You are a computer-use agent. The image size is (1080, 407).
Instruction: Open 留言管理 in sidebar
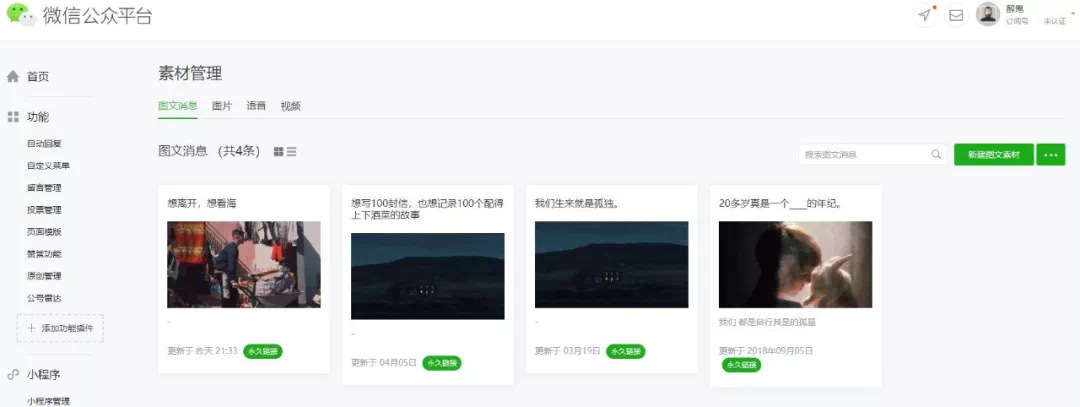(44, 187)
